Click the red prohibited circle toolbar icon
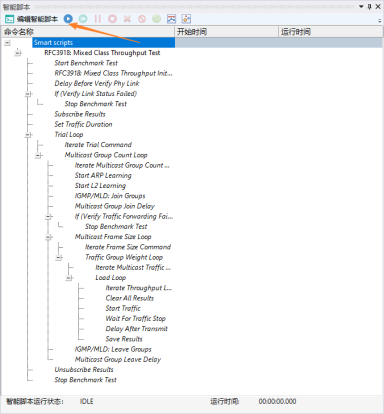Screen dimensions: 384x414 [142, 19]
